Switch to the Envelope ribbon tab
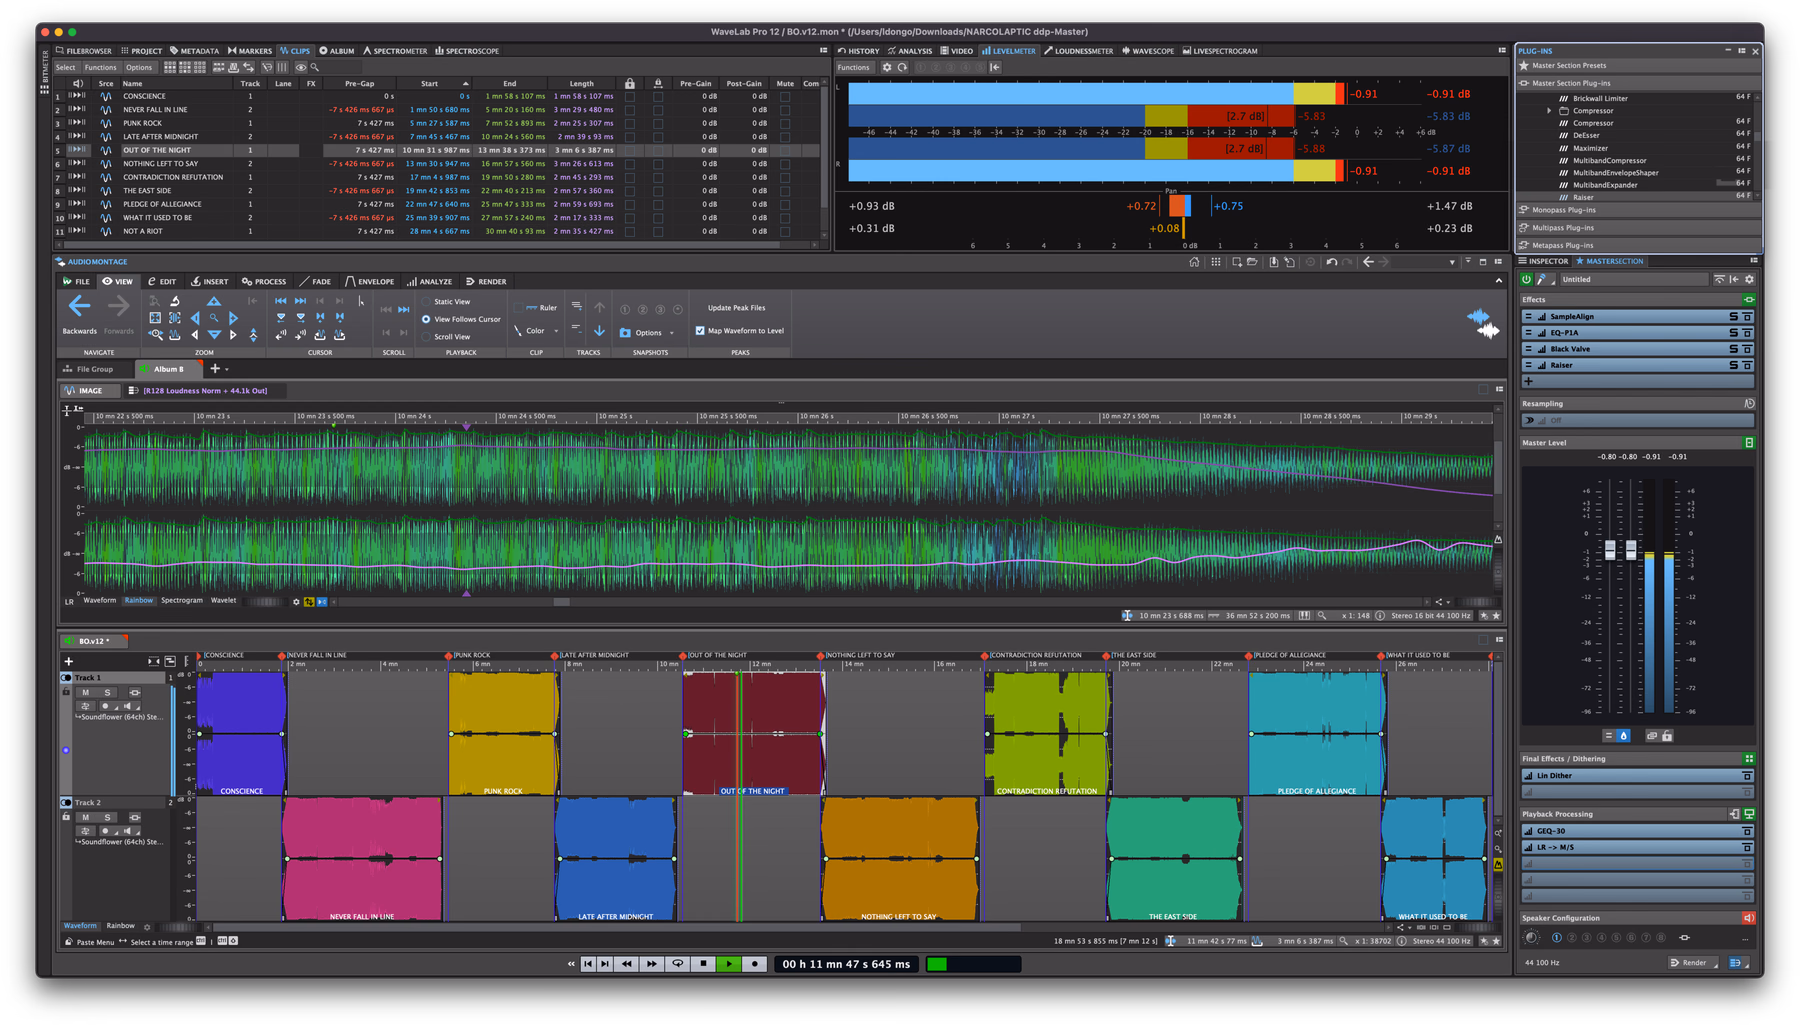 [370, 282]
